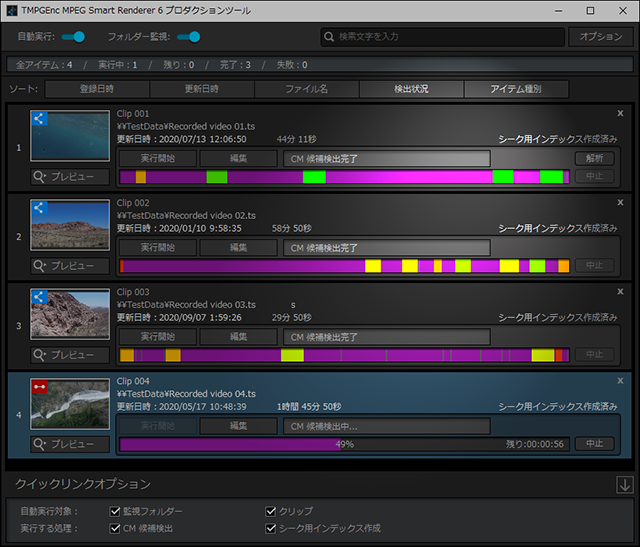Toggle クリップ checkbox
This screenshot has width=640, height=547.
pyautogui.click(x=270, y=511)
